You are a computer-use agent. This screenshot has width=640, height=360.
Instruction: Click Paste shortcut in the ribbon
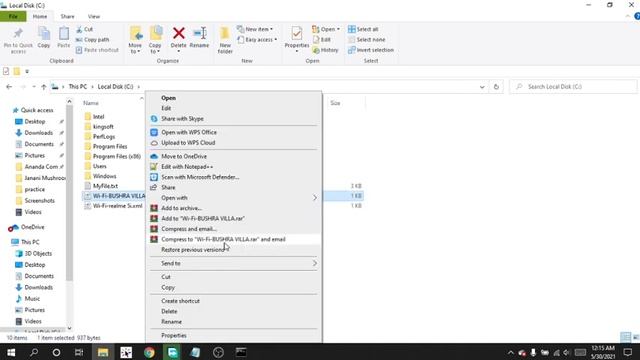pyautogui.click(x=97, y=50)
